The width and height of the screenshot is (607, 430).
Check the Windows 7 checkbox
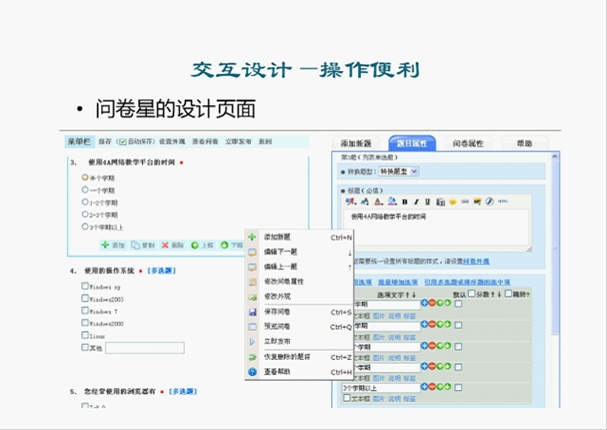[x=85, y=310]
